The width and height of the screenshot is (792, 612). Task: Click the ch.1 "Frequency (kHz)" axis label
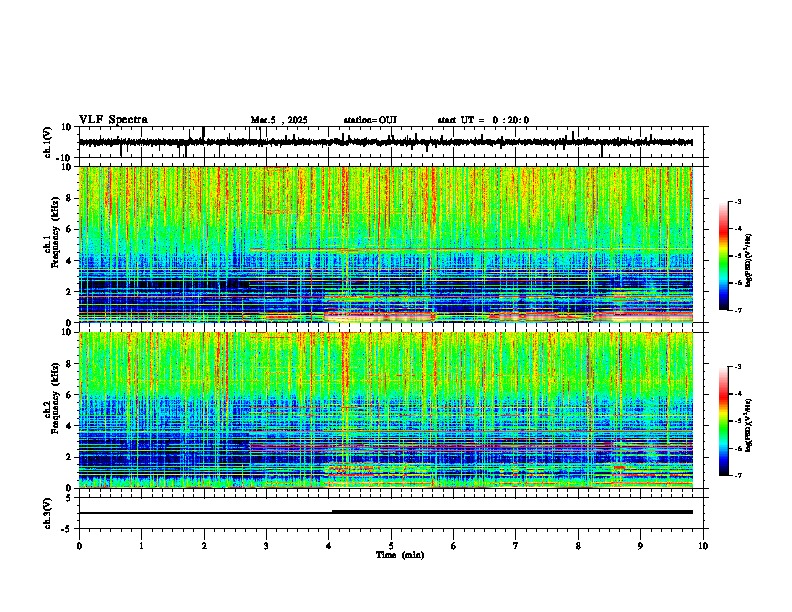55,233
